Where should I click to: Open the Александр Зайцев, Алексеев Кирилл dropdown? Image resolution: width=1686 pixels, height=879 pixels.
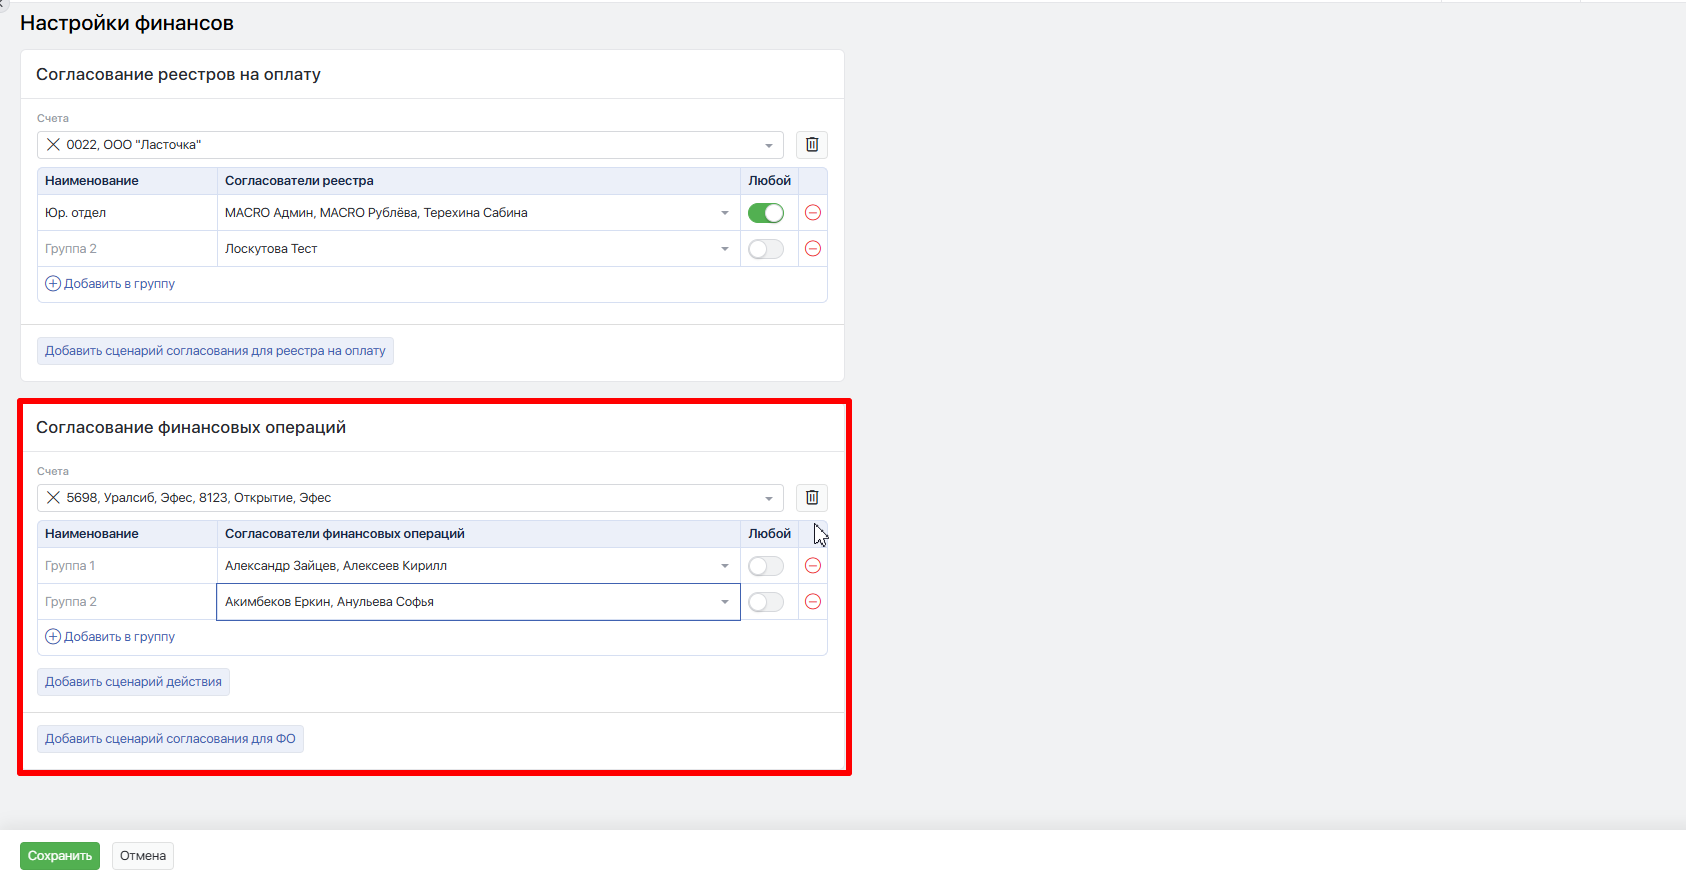click(725, 566)
